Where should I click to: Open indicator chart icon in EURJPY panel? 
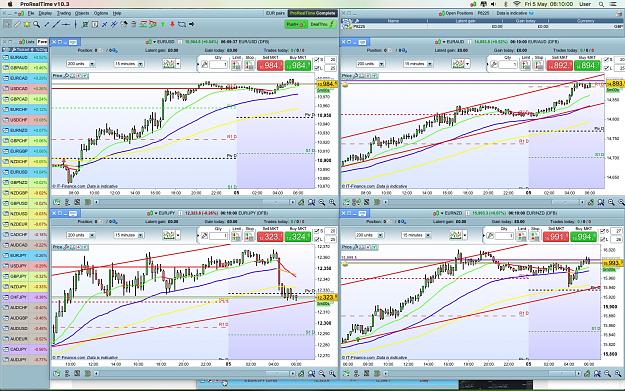coord(169,235)
